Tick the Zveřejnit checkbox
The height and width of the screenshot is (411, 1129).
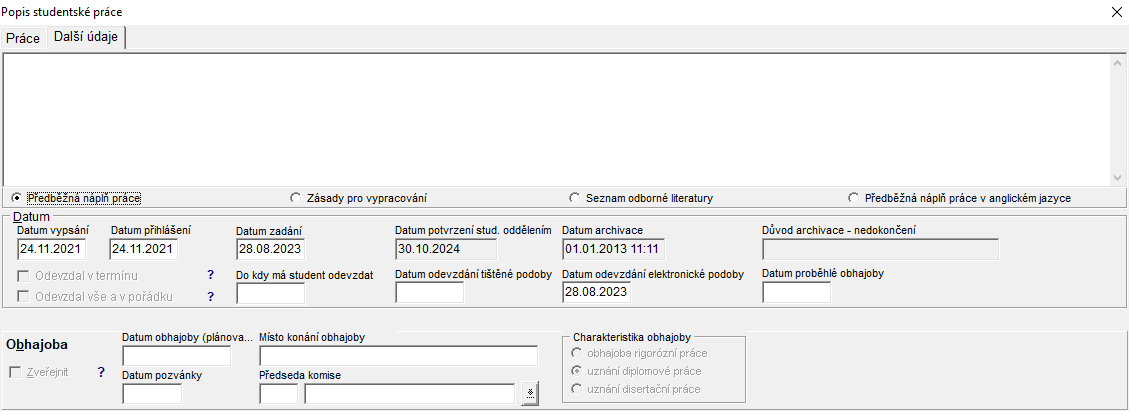click(16, 373)
